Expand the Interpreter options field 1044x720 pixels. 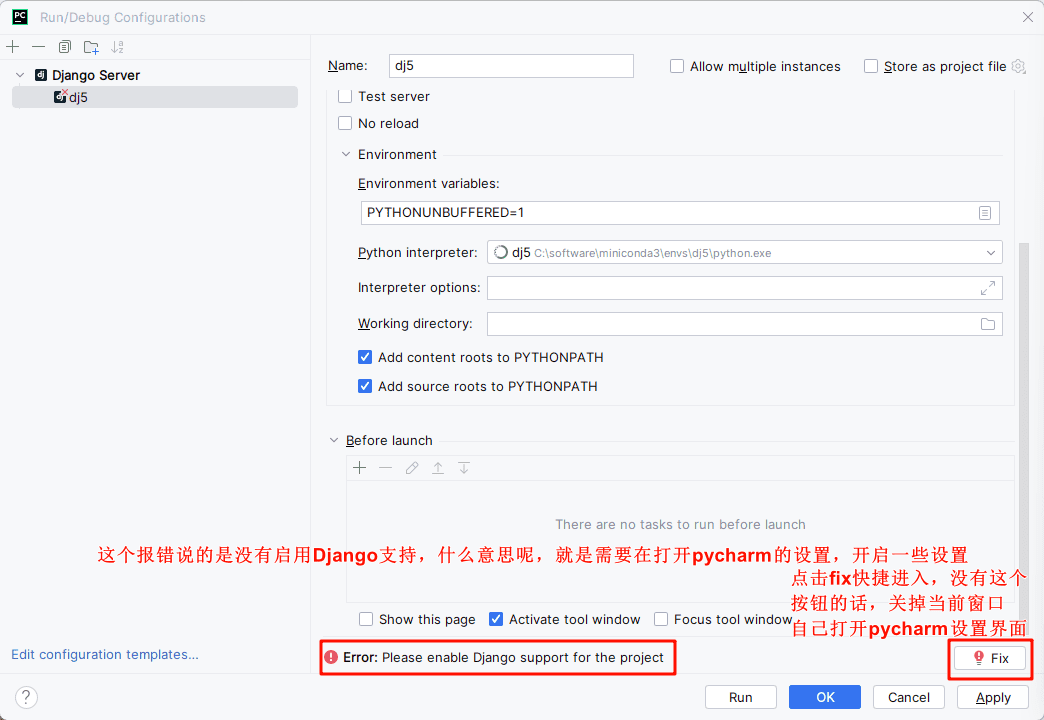987,288
